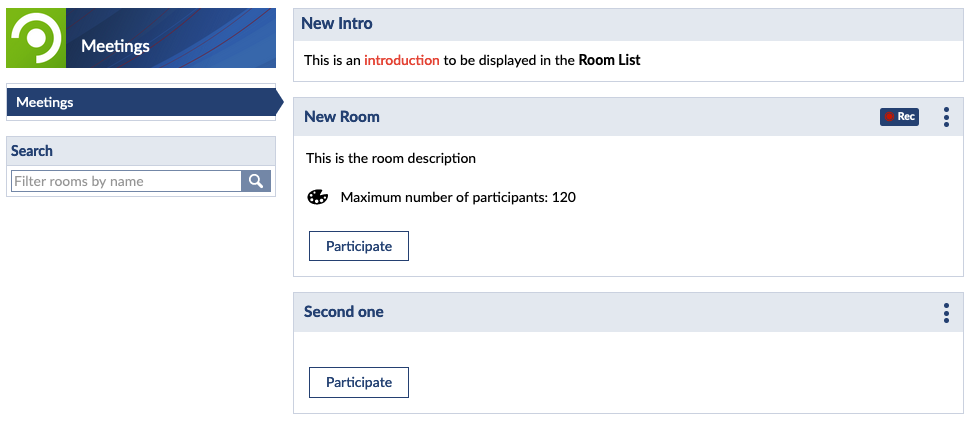Click the New Intro heading
The width and height of the screenshot is (970, 423).
(336, 24)
